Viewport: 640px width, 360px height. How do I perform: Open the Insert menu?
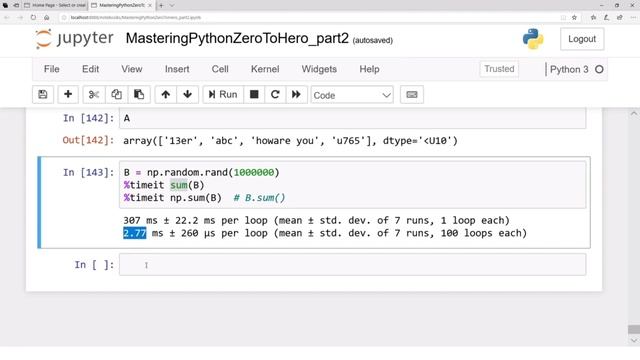(x=177, y=69)
